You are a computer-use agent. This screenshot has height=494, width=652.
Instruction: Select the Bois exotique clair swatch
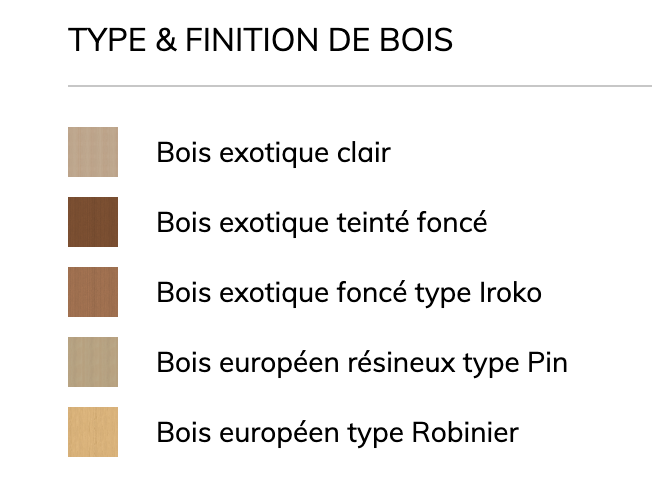click(93, 152)
